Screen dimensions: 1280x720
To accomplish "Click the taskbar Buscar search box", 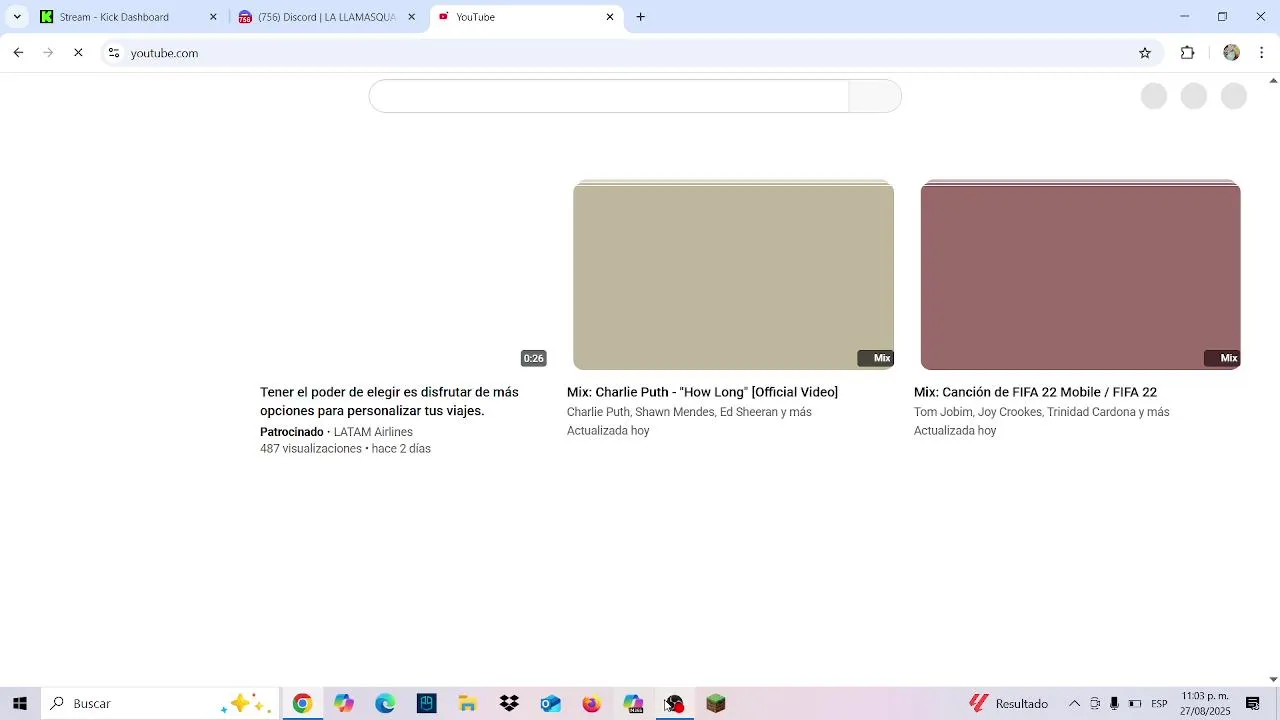I will pos(161,704).
